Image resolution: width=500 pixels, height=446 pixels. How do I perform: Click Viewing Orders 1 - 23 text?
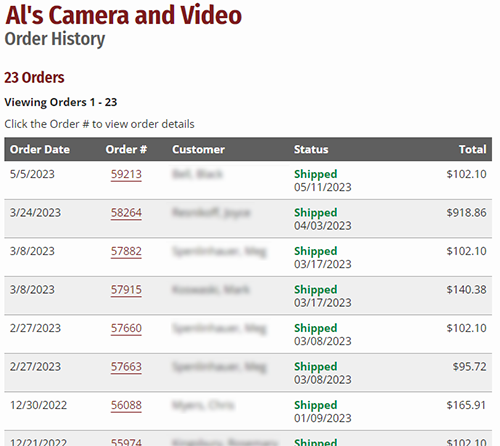[61, 102]
